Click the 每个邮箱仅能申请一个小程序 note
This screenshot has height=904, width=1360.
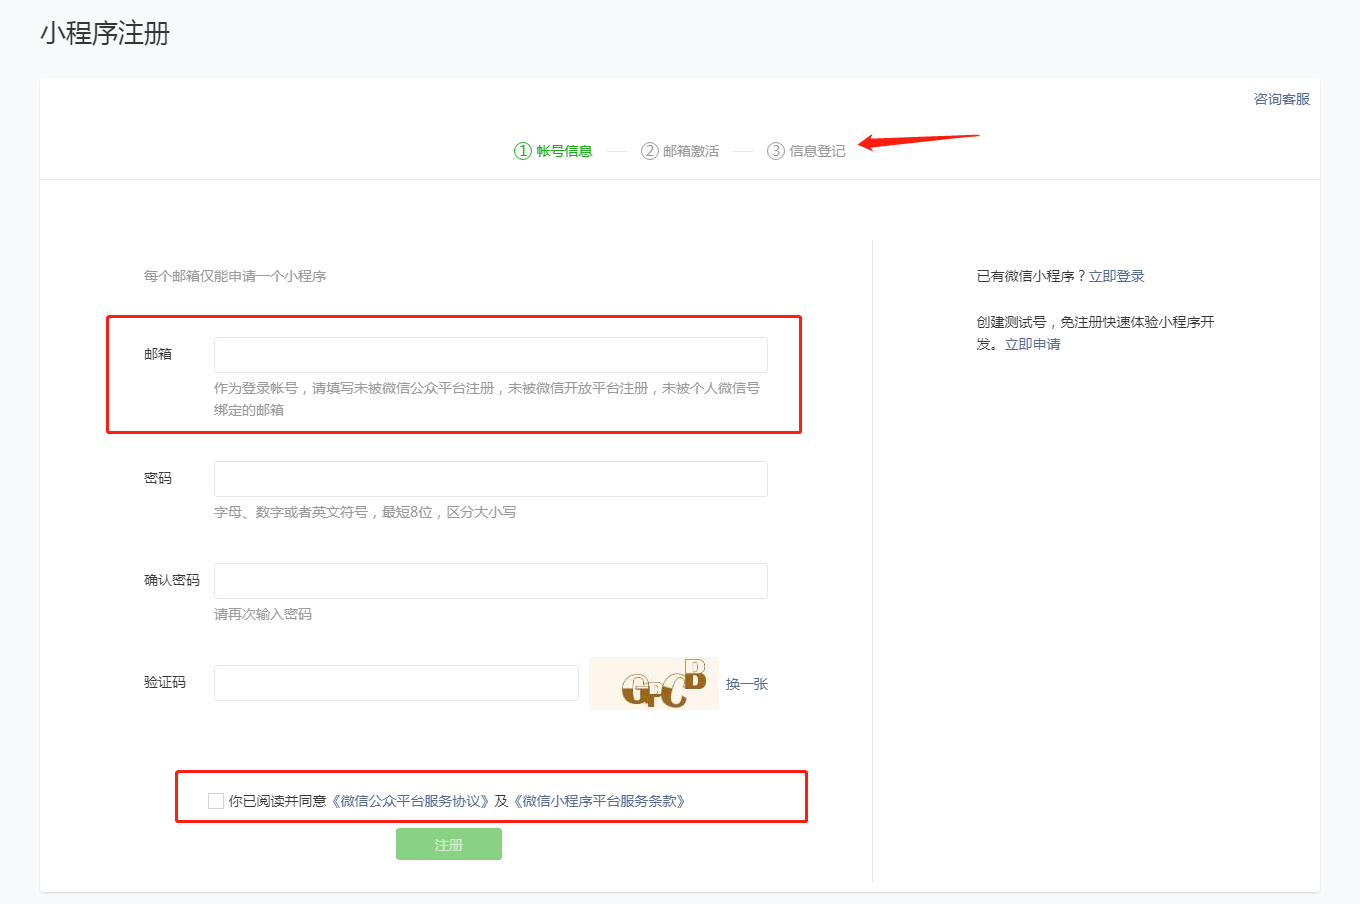click(x=235, y=276)
